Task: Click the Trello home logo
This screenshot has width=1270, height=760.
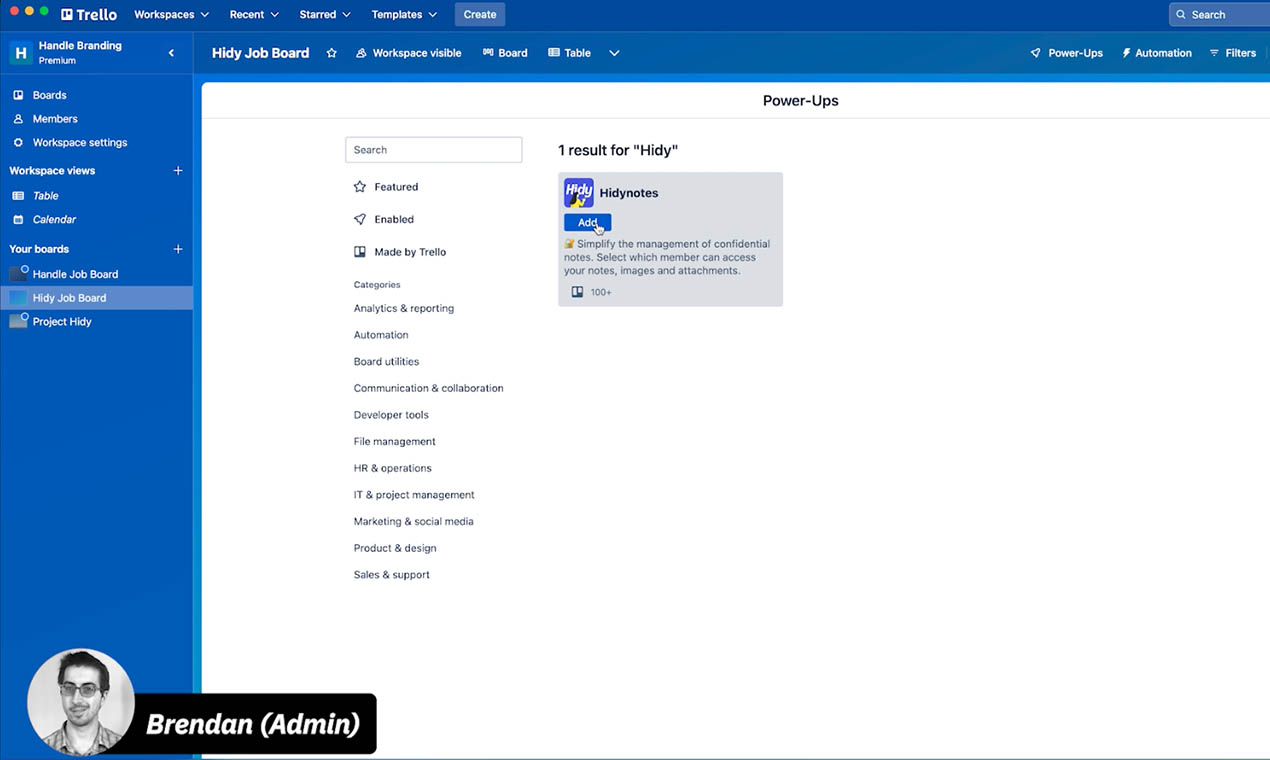Action: pos(88,14)
